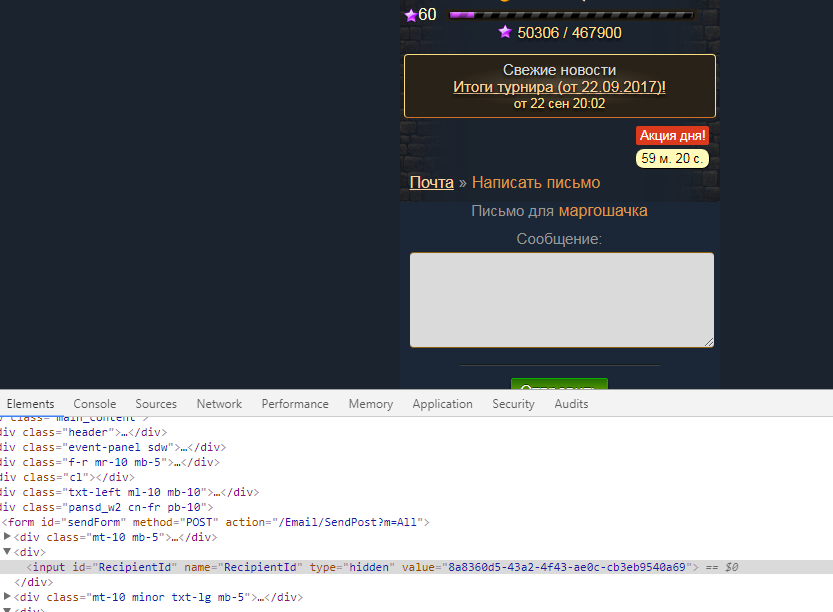833x612 pixels.
Task: Click the star icon beside 50306 experience
Action: (505, 33)
